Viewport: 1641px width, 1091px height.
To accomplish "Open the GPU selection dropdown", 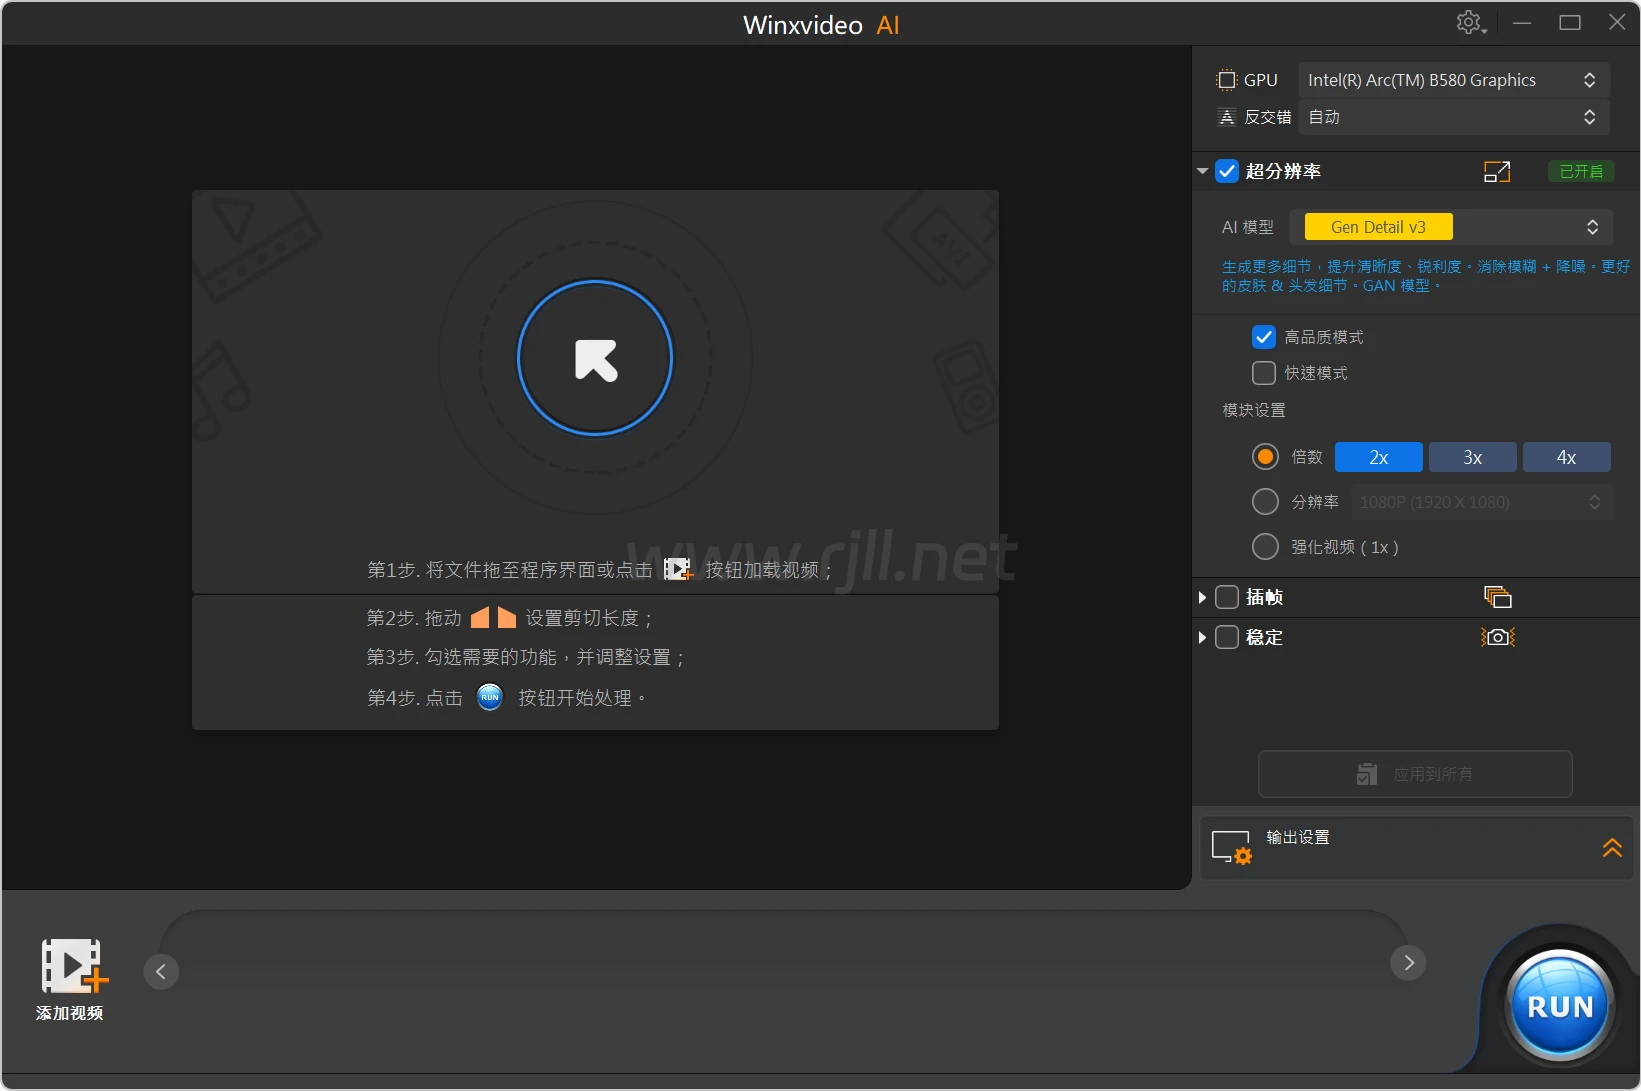I will point(1453,80).
